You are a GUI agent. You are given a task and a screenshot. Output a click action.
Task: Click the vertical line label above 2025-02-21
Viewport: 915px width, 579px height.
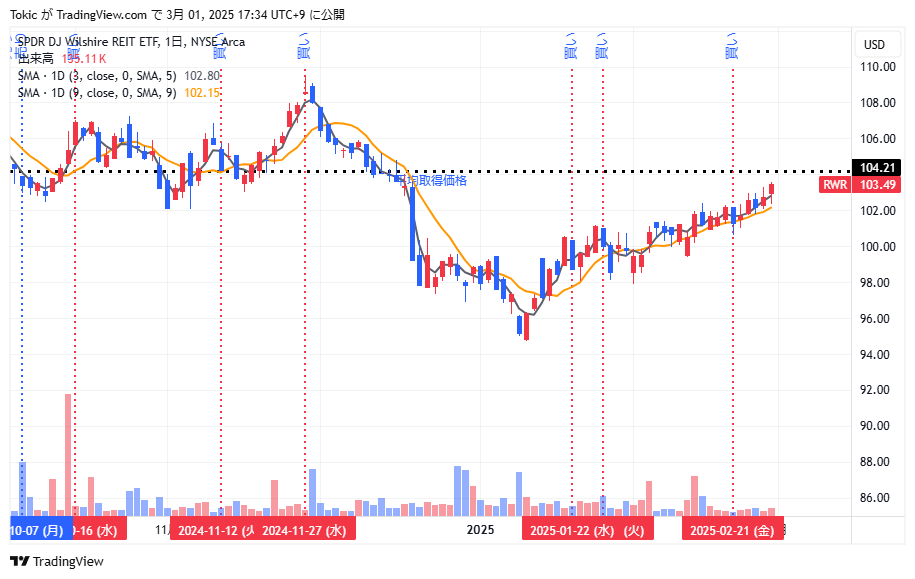coord(732,46)
